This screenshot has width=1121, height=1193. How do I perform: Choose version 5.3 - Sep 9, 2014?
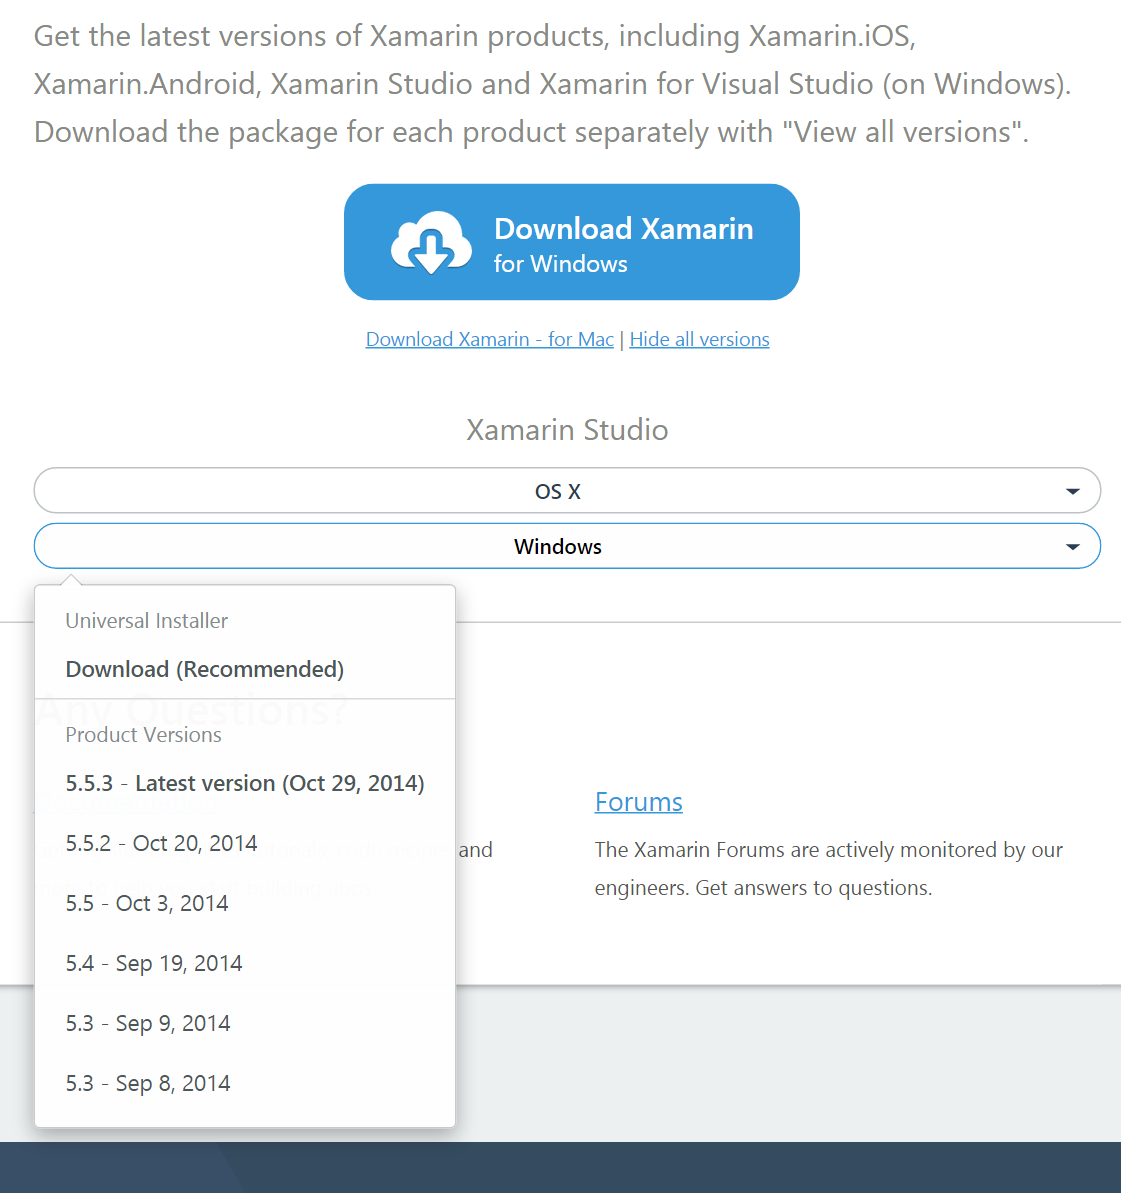148,1023
